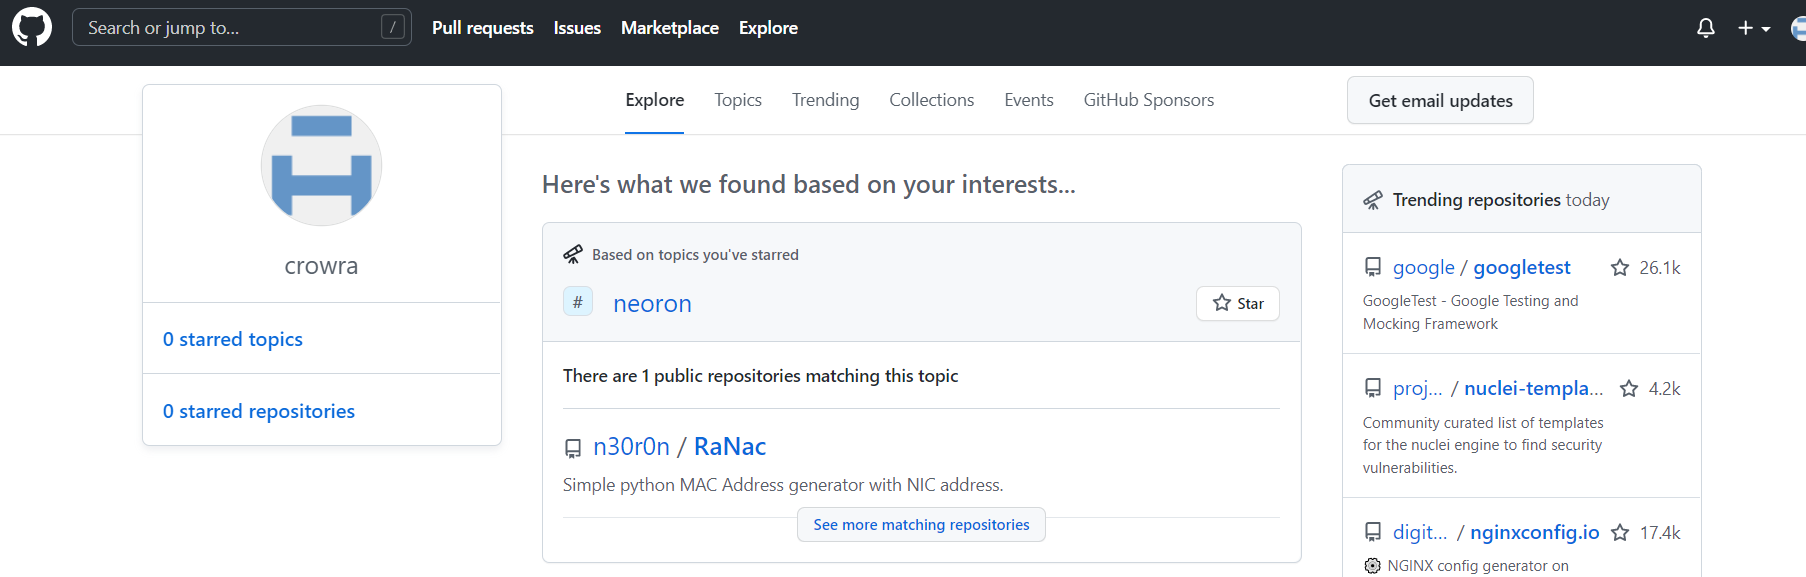Click repository icon next to n30r0n / RaNac
This screenshot has height=577, width=1806.
pos(573,449)
